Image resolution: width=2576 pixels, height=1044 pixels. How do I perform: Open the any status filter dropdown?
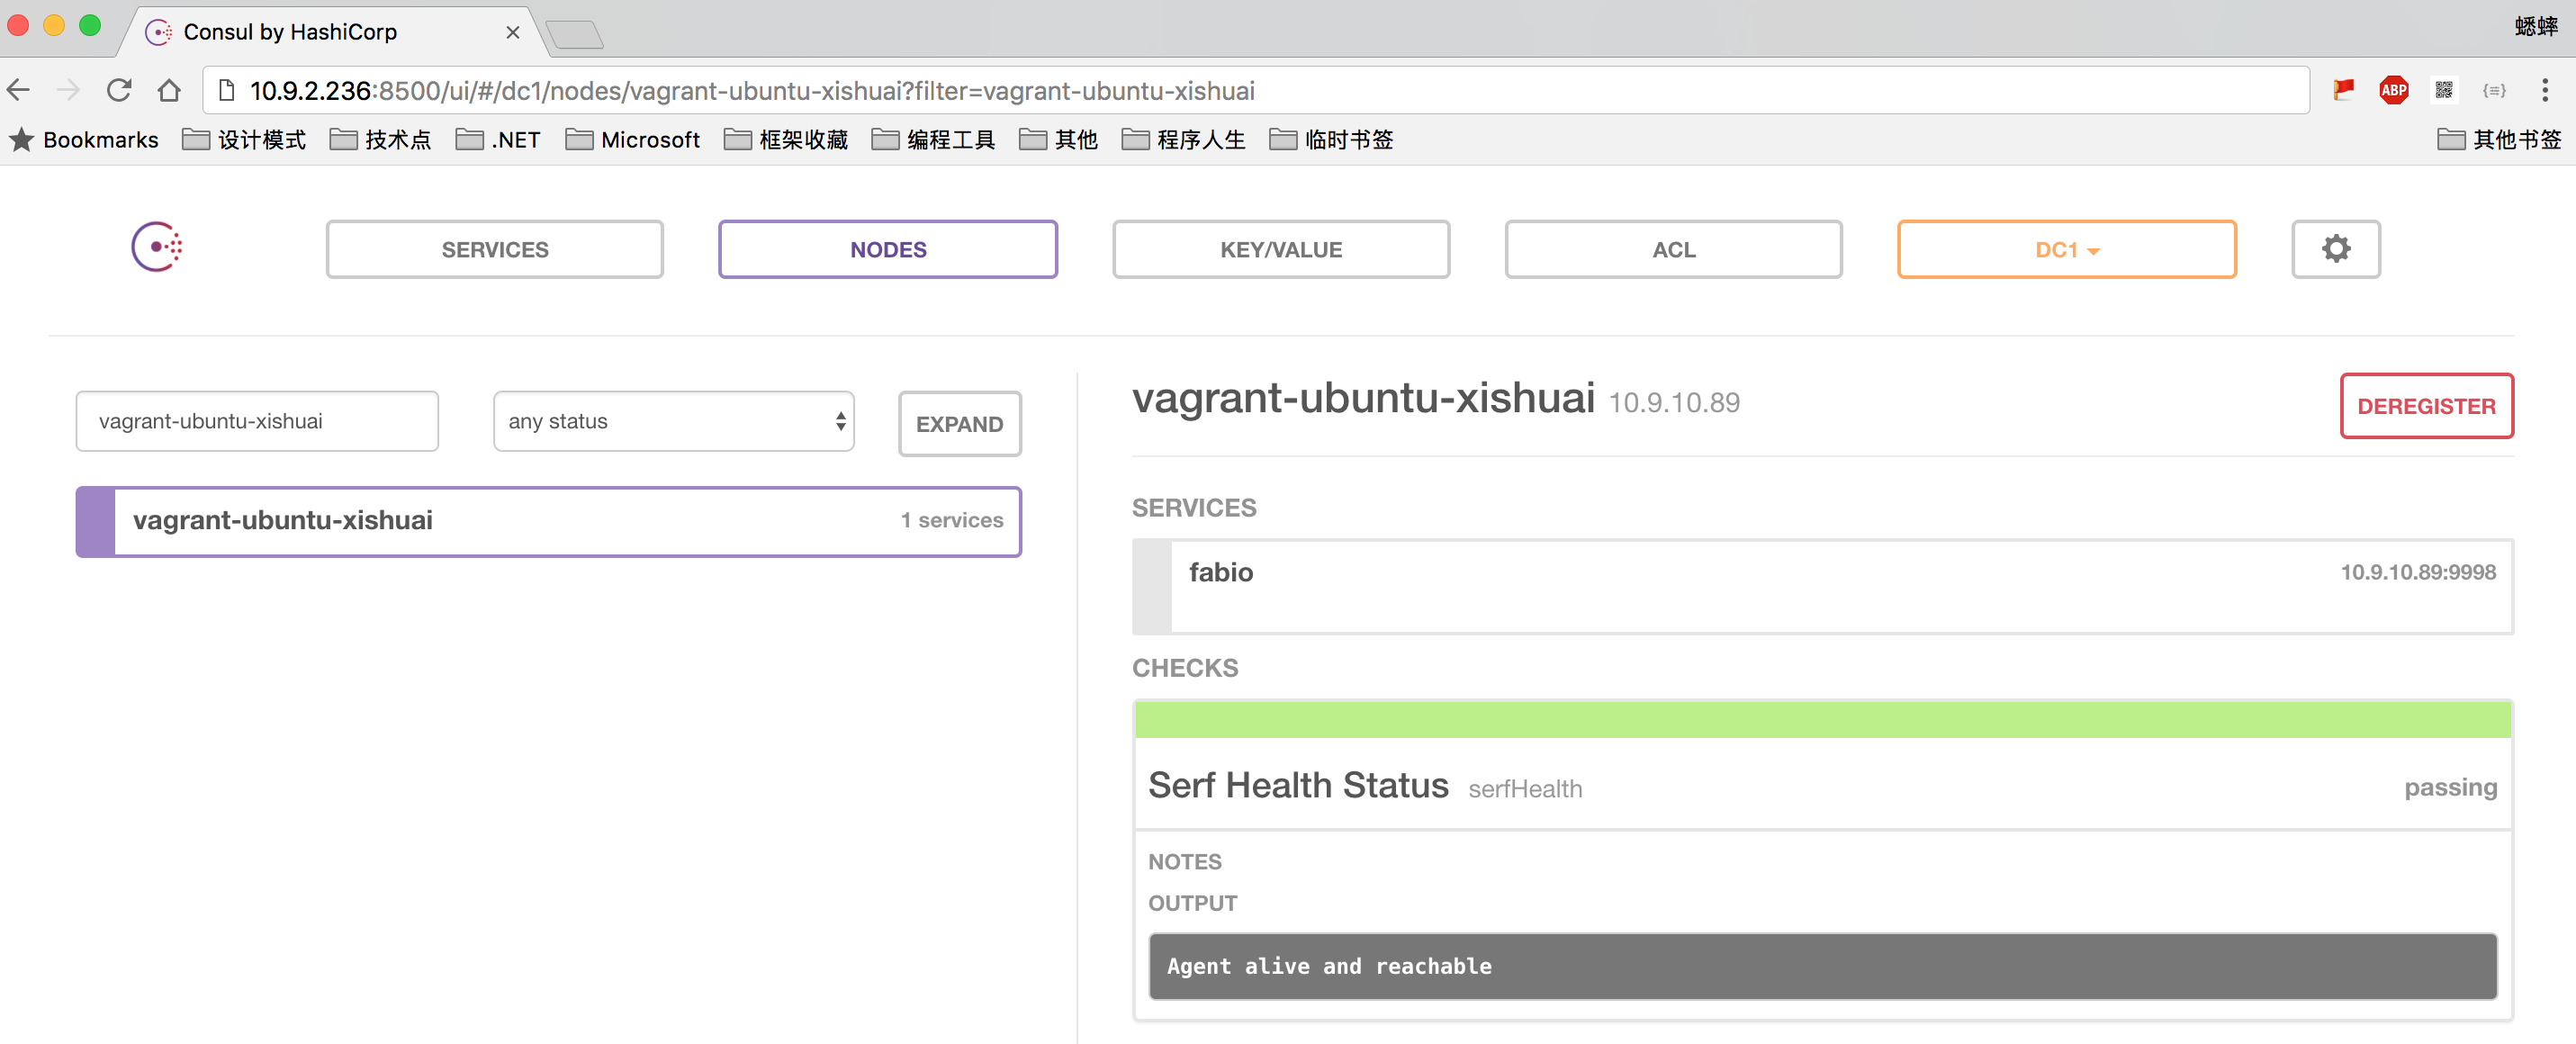[x=673, y=421]
